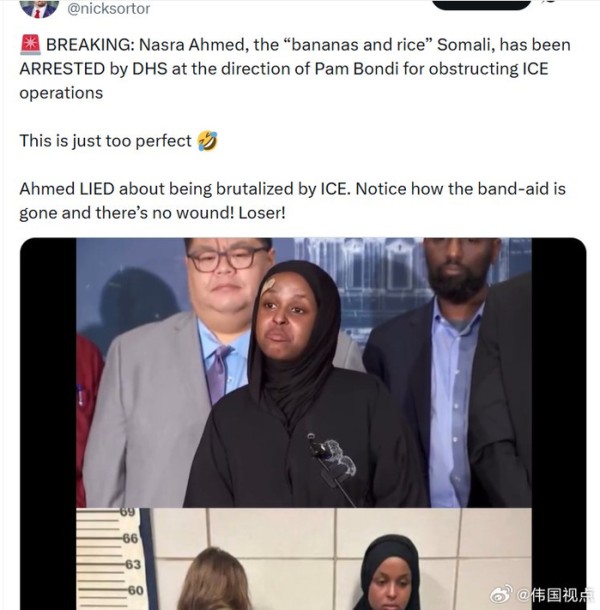Click the 'This is just too perfect' line
Image resolution: width=600 pixels, height=610 pixels.
105,141
